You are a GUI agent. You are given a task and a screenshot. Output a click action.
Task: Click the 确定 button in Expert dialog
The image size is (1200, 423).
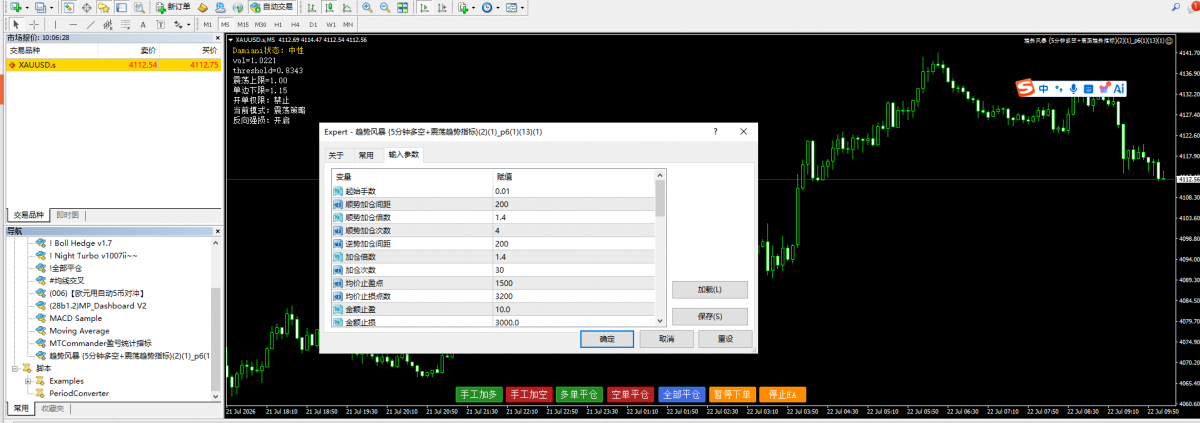(607, 339)
